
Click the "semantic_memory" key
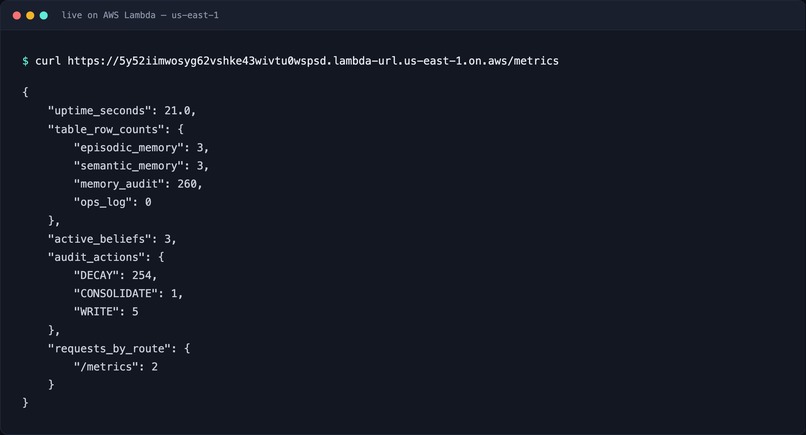point(129,166)
